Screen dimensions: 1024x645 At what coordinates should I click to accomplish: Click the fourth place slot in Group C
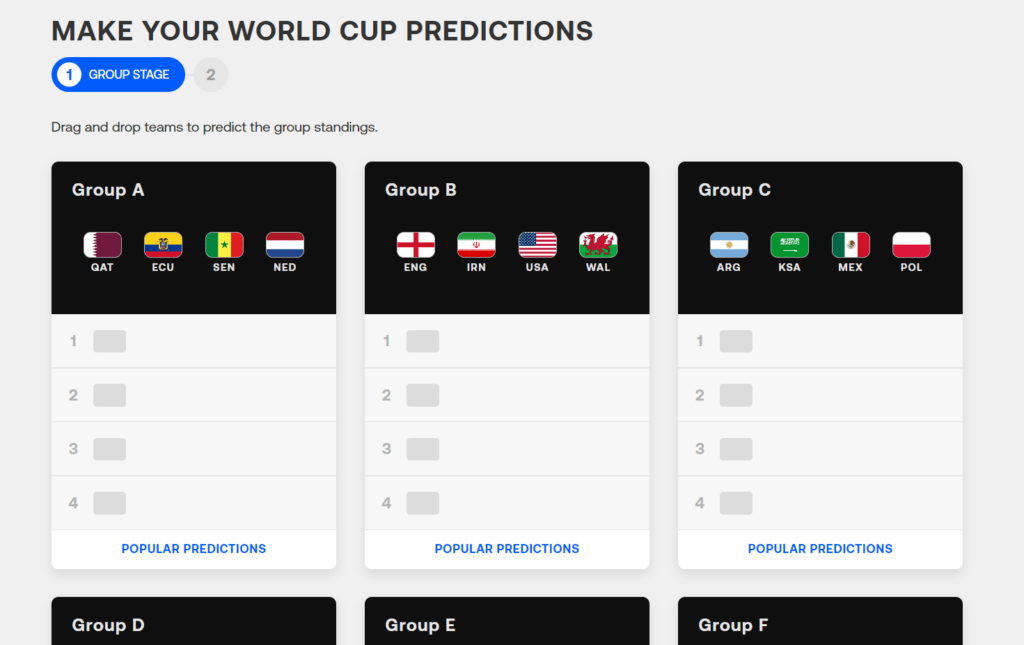coord(736,503)
